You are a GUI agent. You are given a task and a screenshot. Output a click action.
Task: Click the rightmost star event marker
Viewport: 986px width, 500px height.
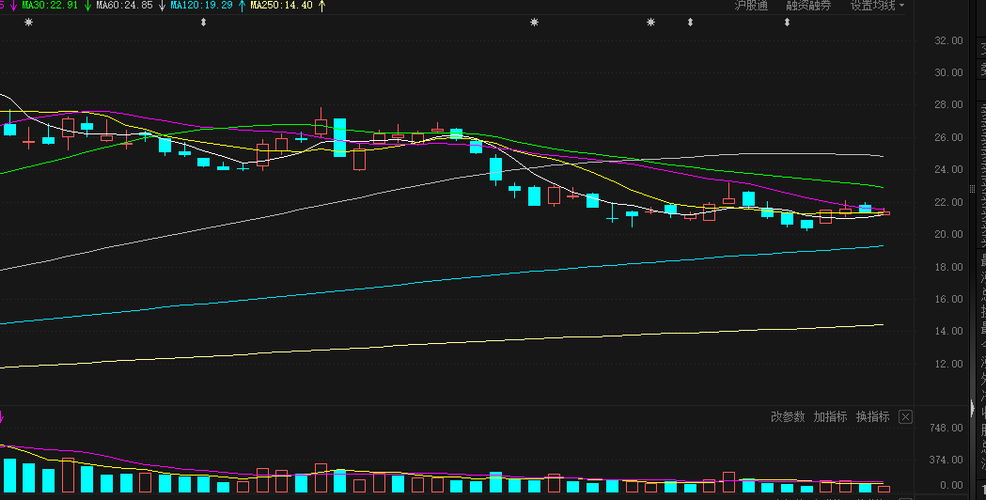click(651, 23)
